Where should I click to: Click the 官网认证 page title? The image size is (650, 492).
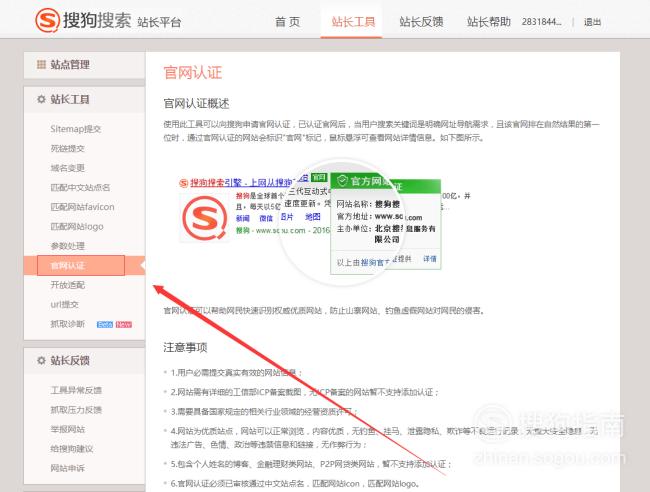tap(193, 72)
